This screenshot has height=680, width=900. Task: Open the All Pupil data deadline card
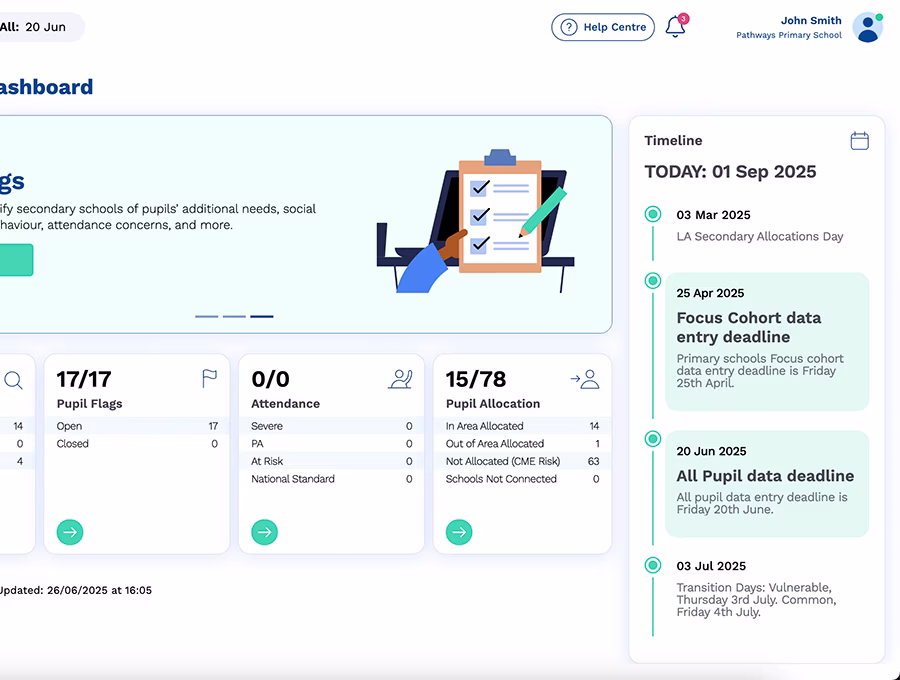(x=767, y=484)
